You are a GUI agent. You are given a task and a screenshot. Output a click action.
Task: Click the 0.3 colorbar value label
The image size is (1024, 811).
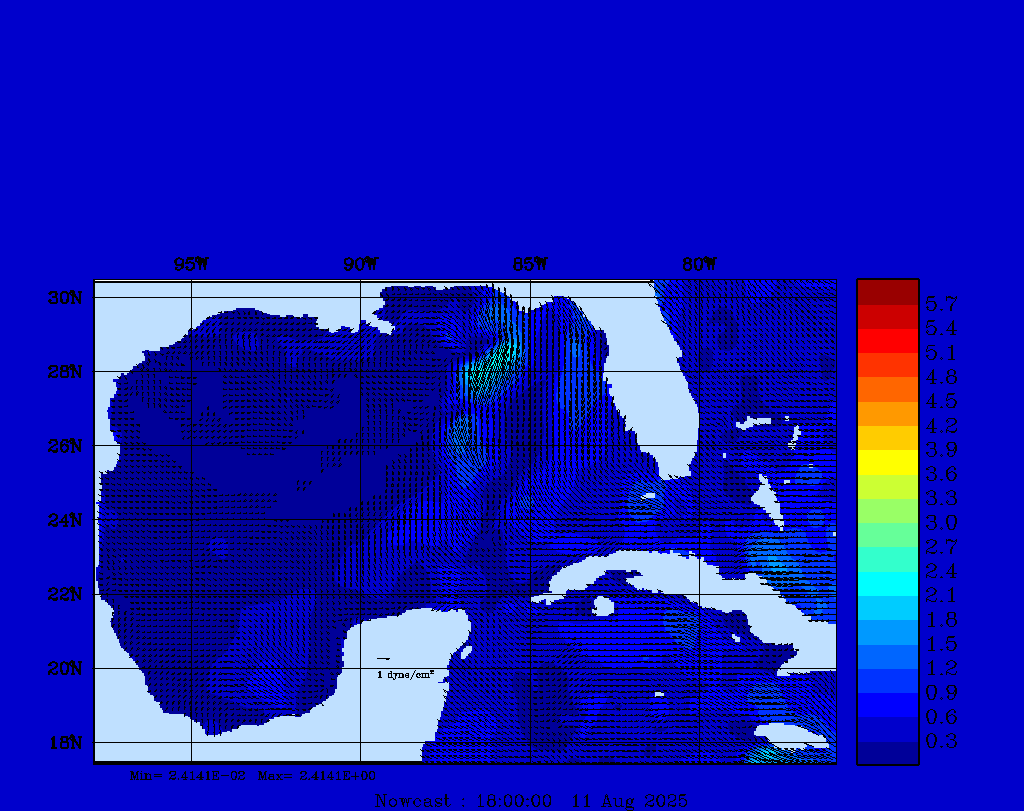941,741
